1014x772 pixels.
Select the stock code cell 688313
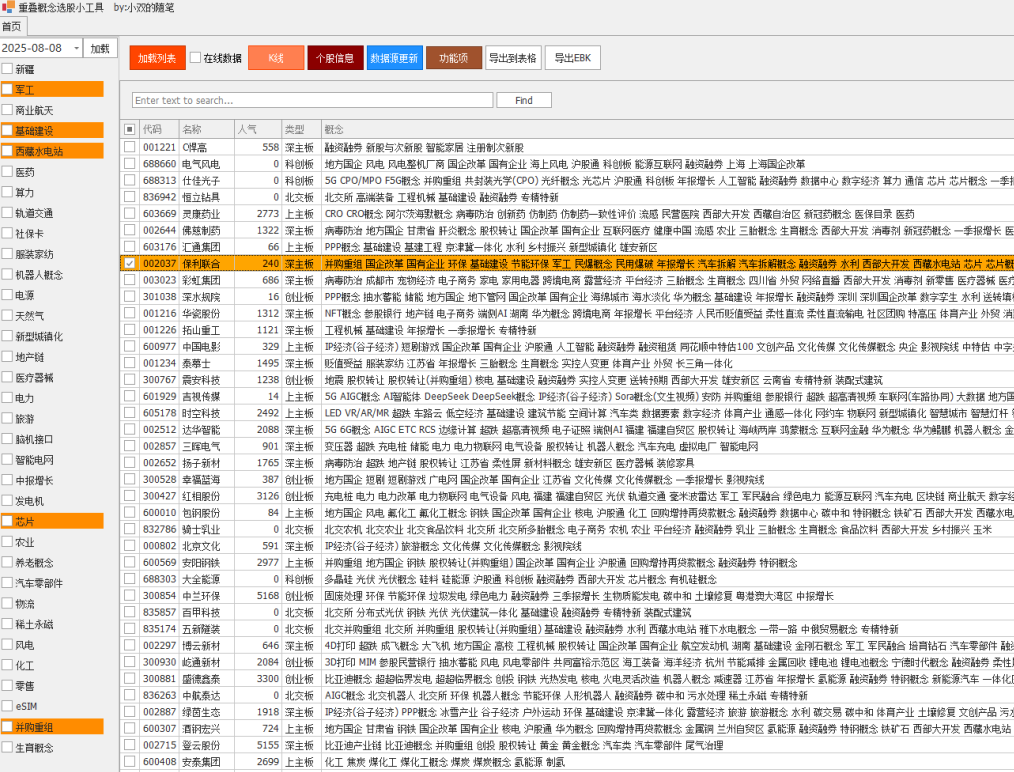[159, 180]
